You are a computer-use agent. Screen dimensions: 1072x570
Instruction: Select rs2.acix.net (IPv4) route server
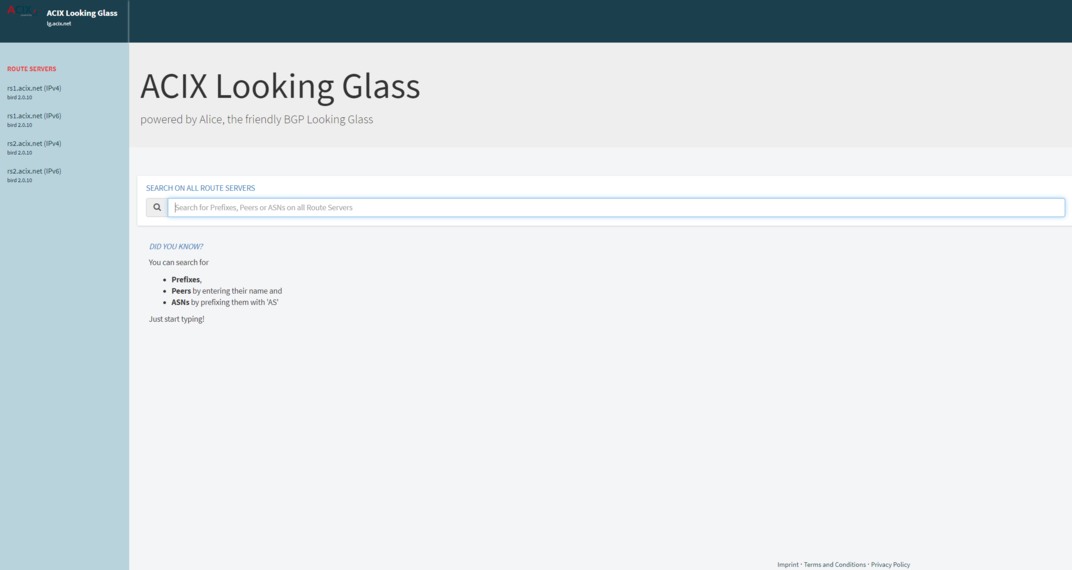coord(34,144)
